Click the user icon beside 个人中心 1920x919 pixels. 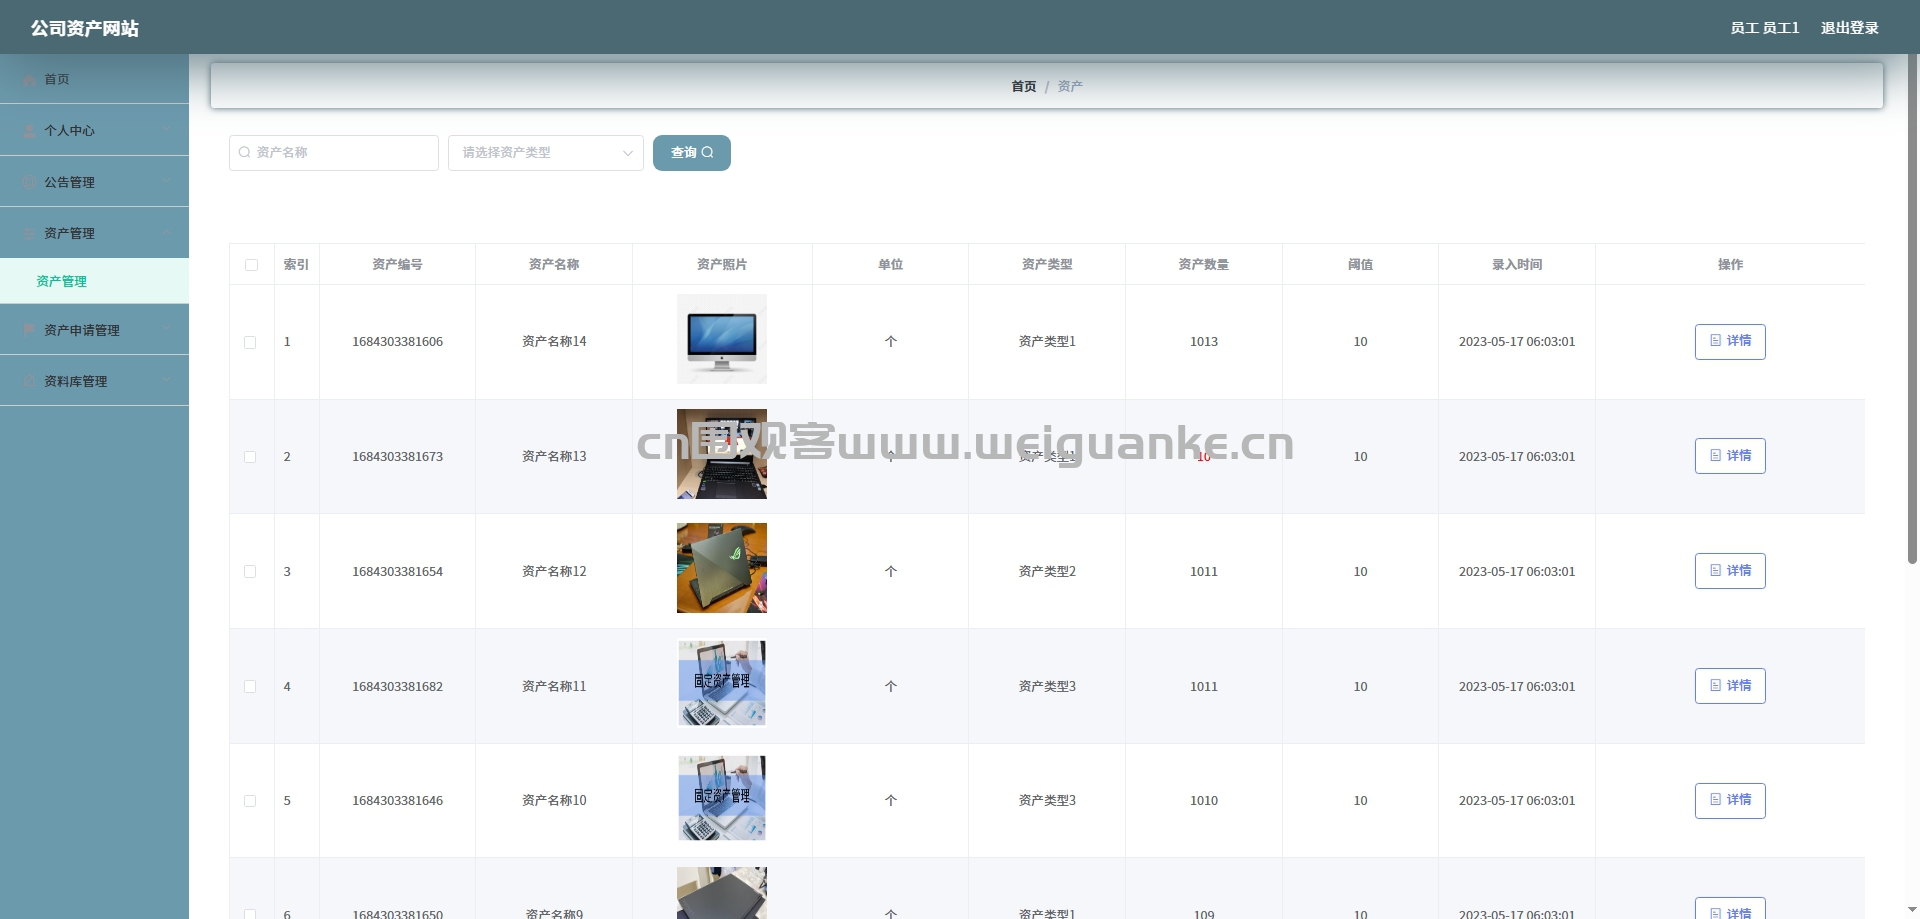30,130
